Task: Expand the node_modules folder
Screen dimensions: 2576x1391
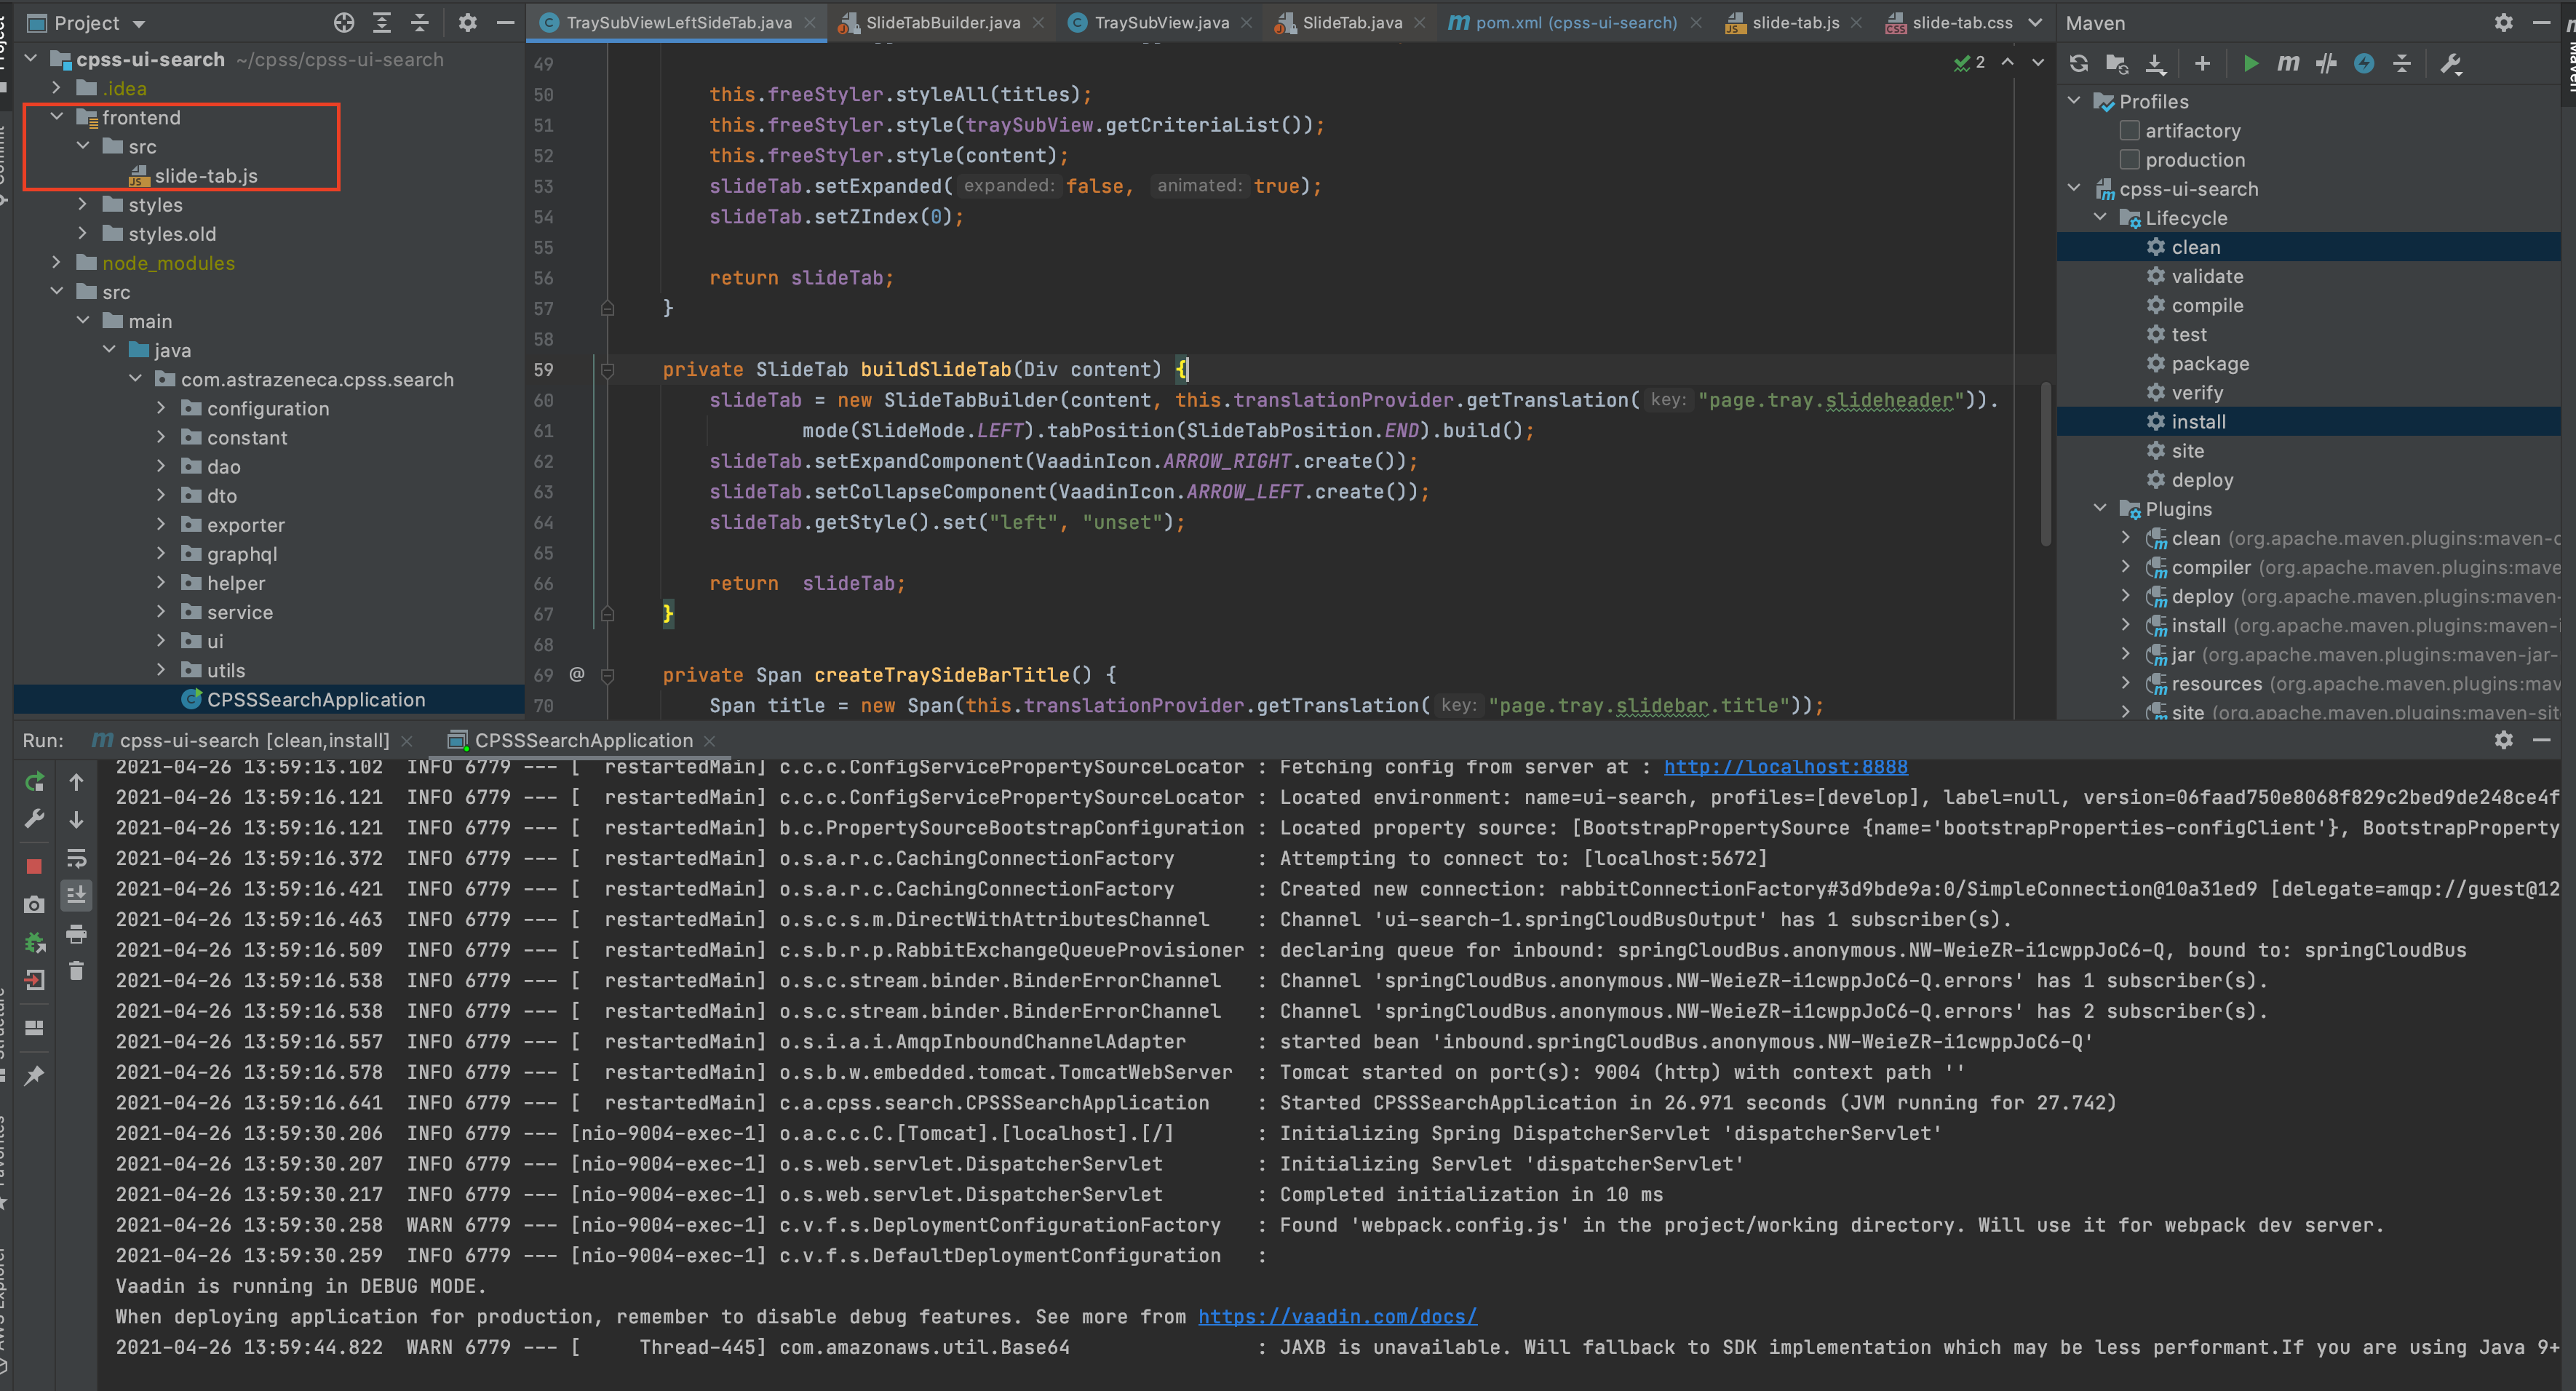Action: [57, 263]
